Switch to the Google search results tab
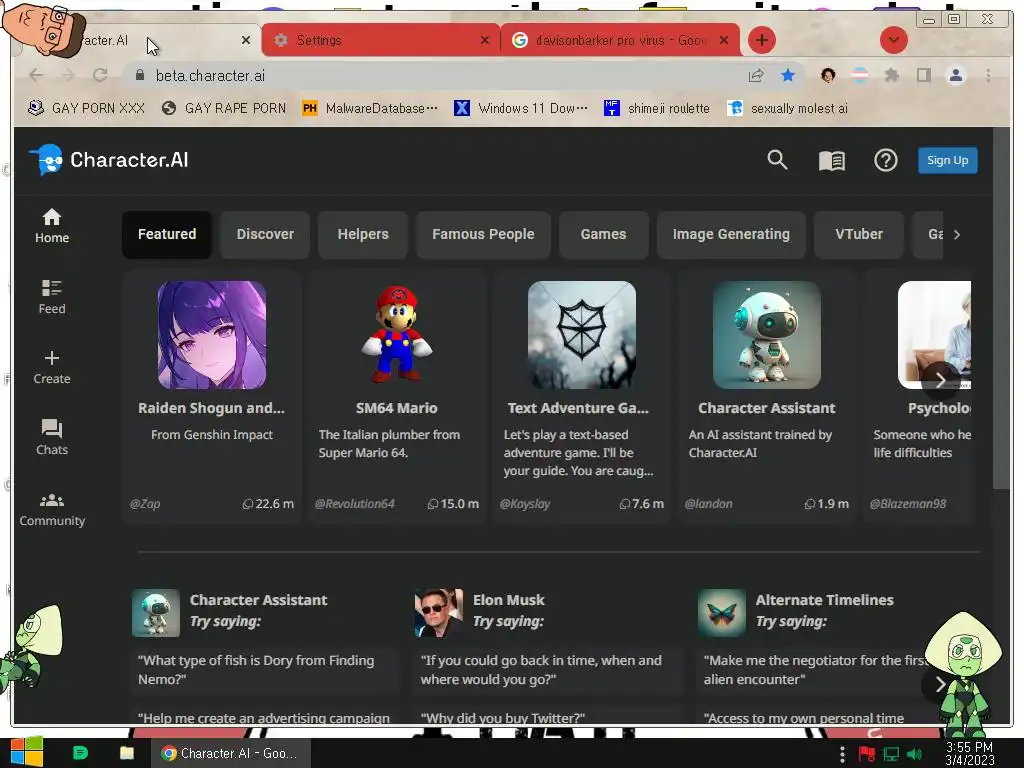 click(x=620, y=40)
